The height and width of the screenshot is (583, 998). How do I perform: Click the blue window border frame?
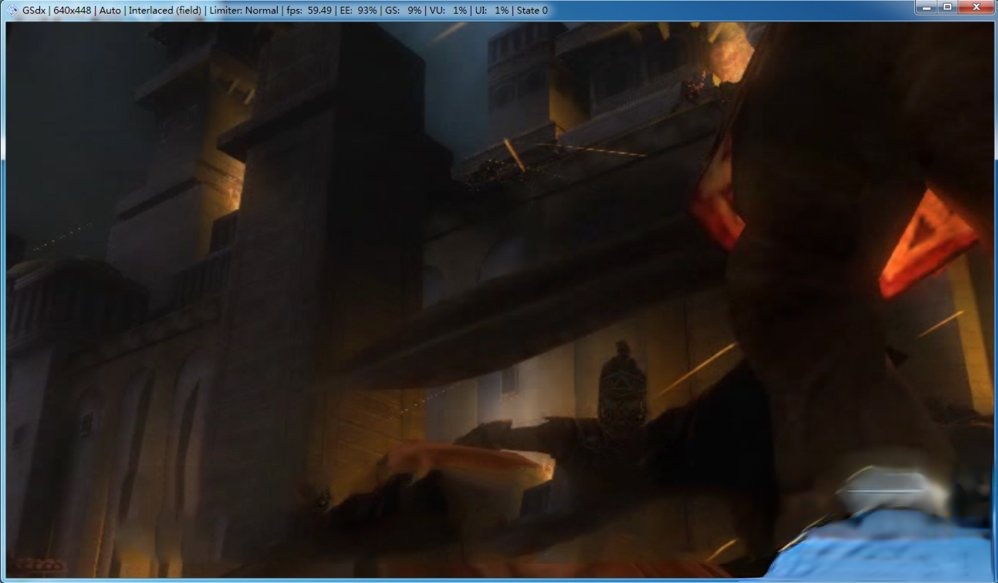[x=2, y=300]
